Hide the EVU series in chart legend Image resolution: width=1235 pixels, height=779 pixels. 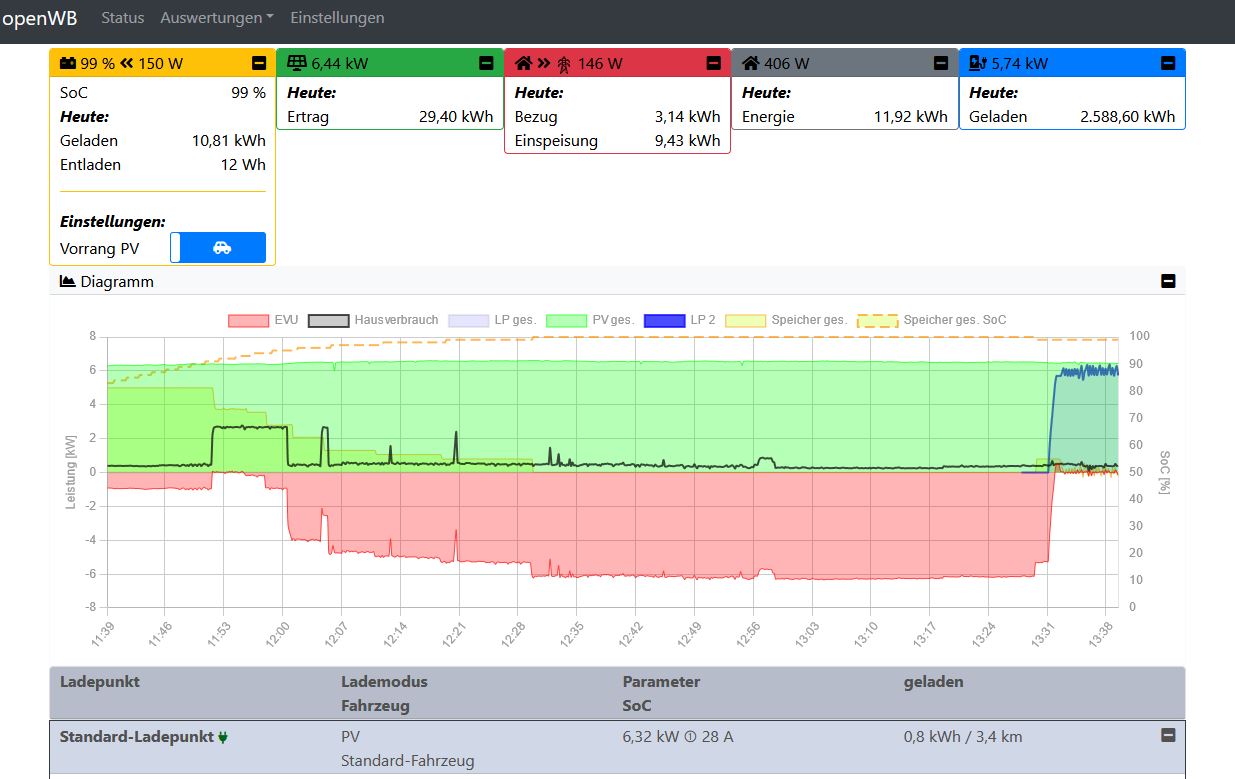click(x=249, y=320)
